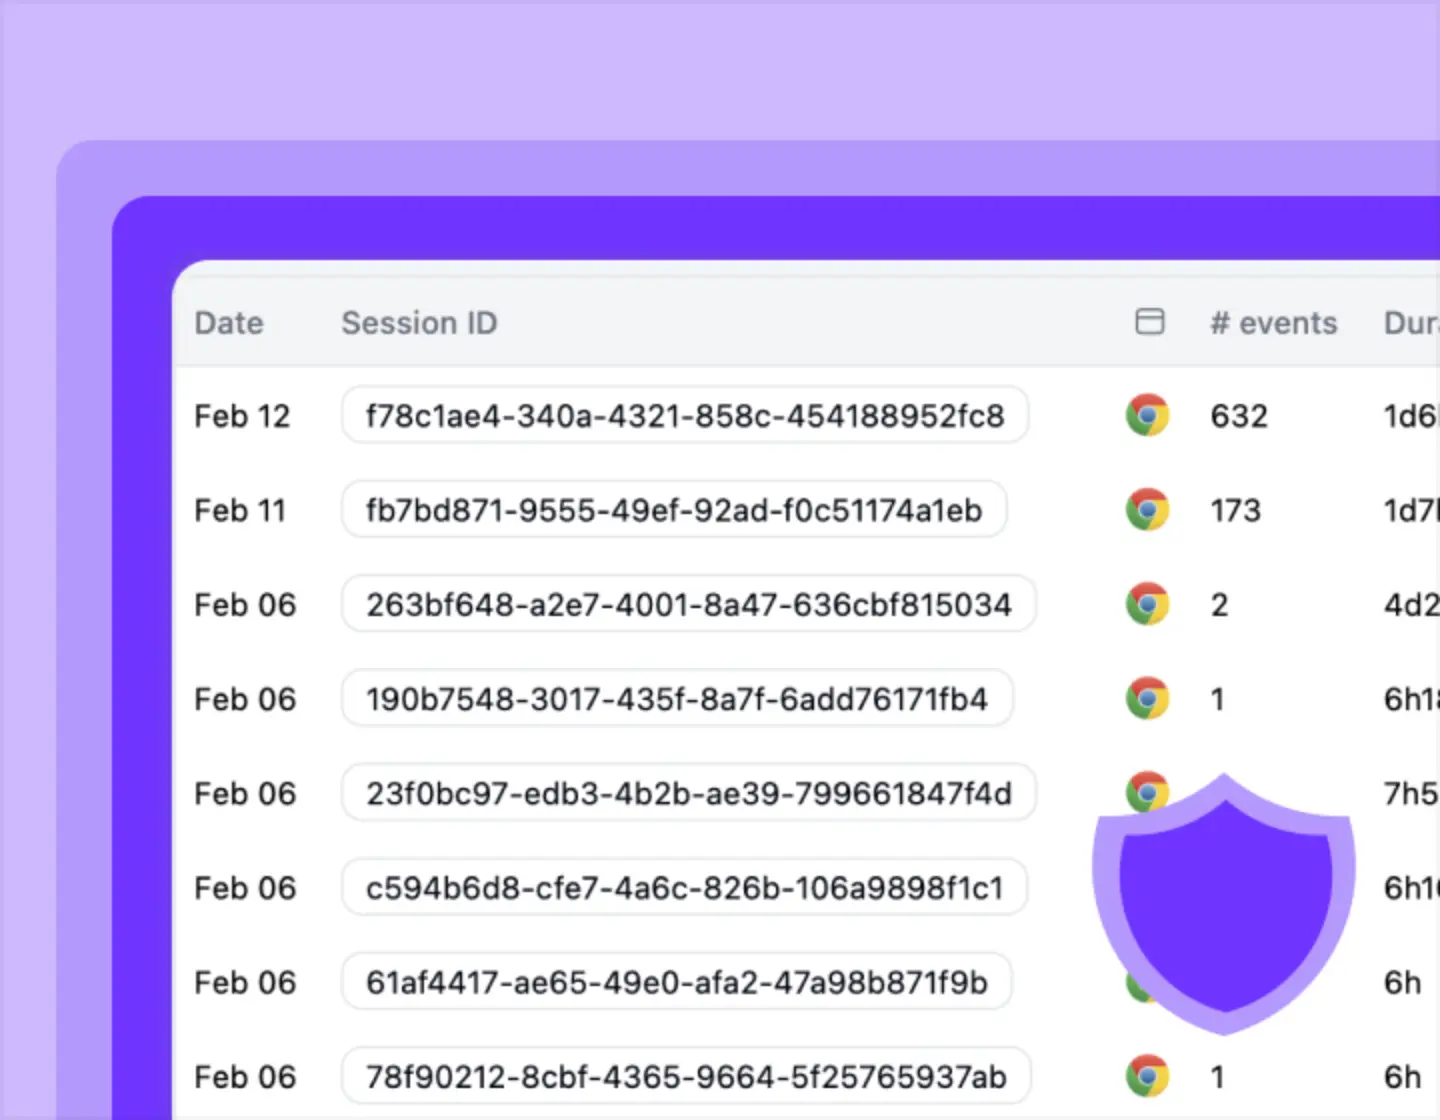Click session ID starting with 190b7548

pyautogui.click(x=677, y=698)
